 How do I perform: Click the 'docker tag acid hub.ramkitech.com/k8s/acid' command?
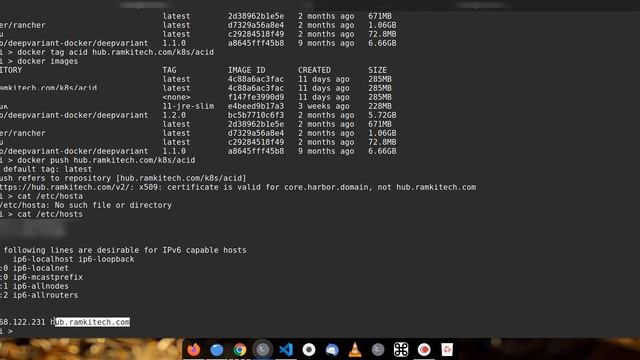(116, 52)
